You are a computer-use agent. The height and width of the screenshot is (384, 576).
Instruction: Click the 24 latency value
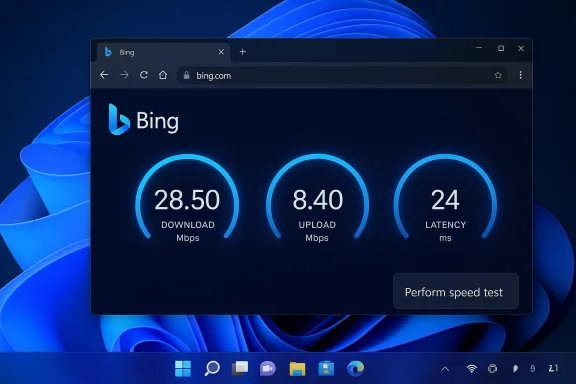pos(445,200)
